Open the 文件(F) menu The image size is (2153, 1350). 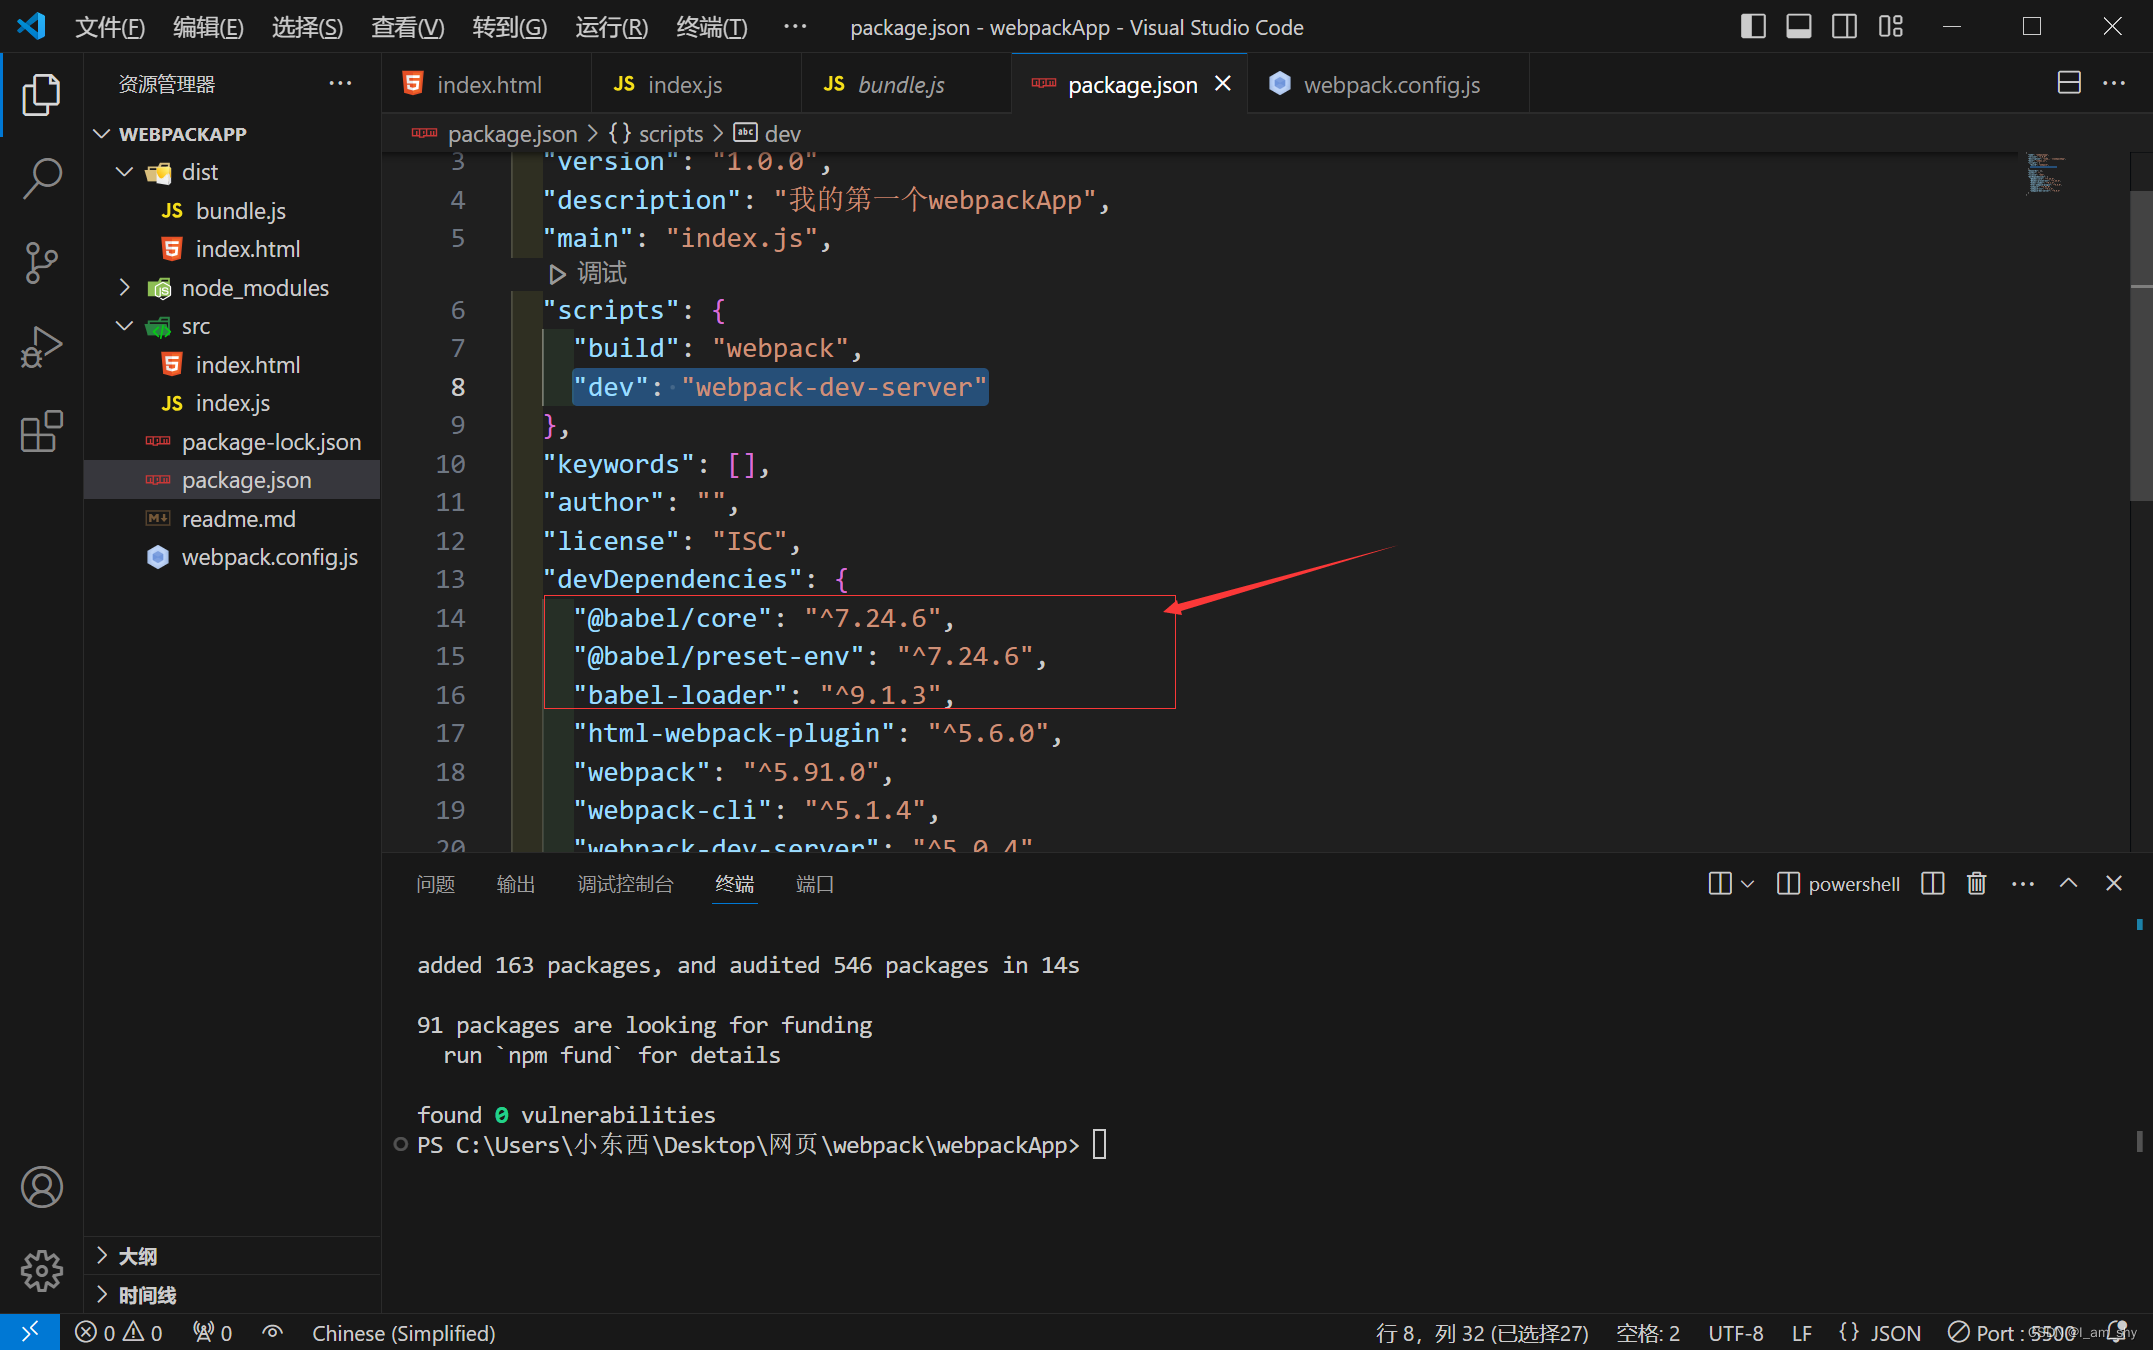(110, 27)
